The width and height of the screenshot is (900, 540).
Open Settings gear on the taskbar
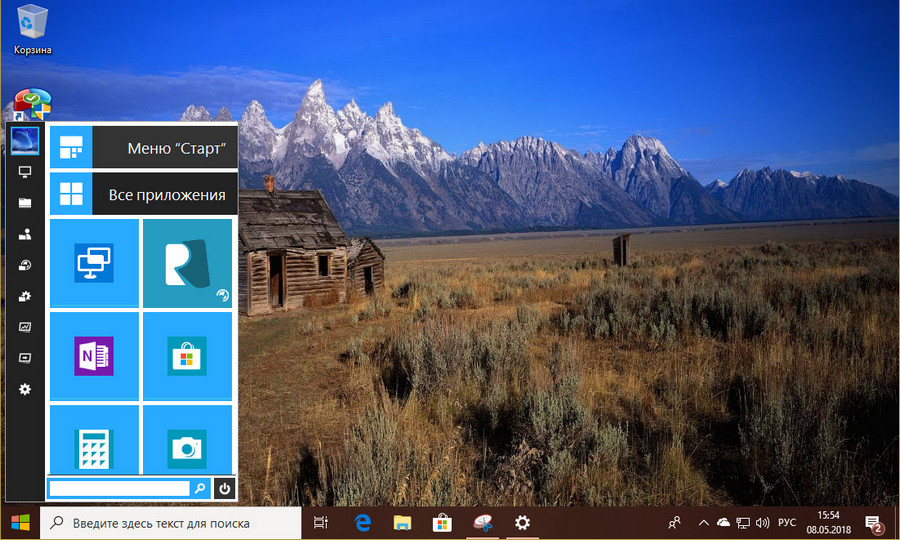[522, 523]
